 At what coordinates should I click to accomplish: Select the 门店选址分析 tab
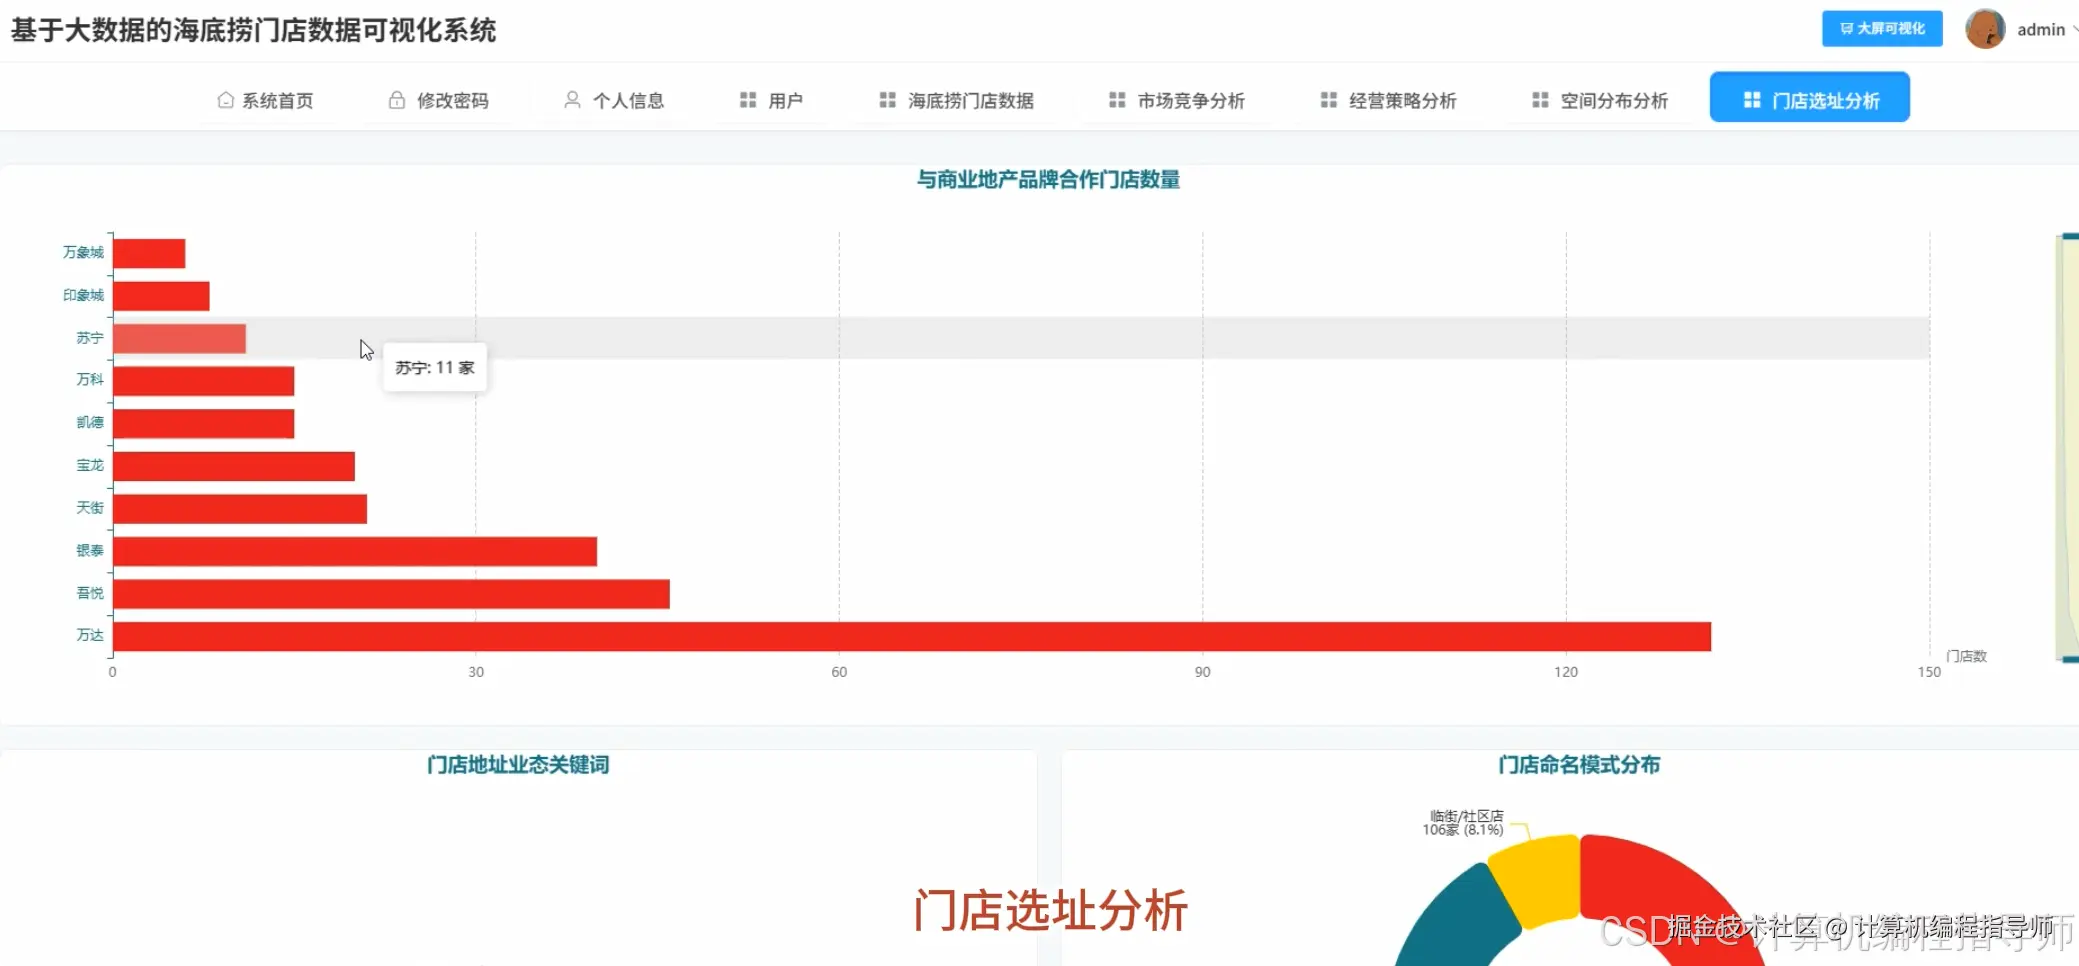point(1810,97)
